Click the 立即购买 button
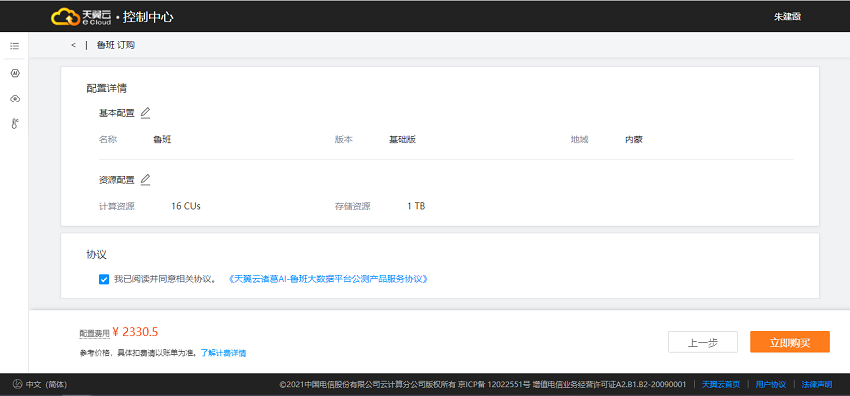The image size is (850, 396). 790,342
